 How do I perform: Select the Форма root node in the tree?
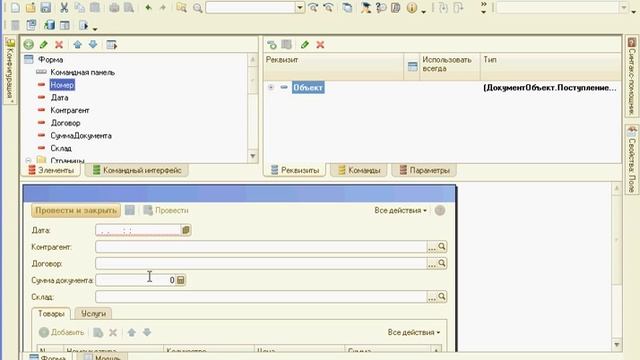pos(50,60)
